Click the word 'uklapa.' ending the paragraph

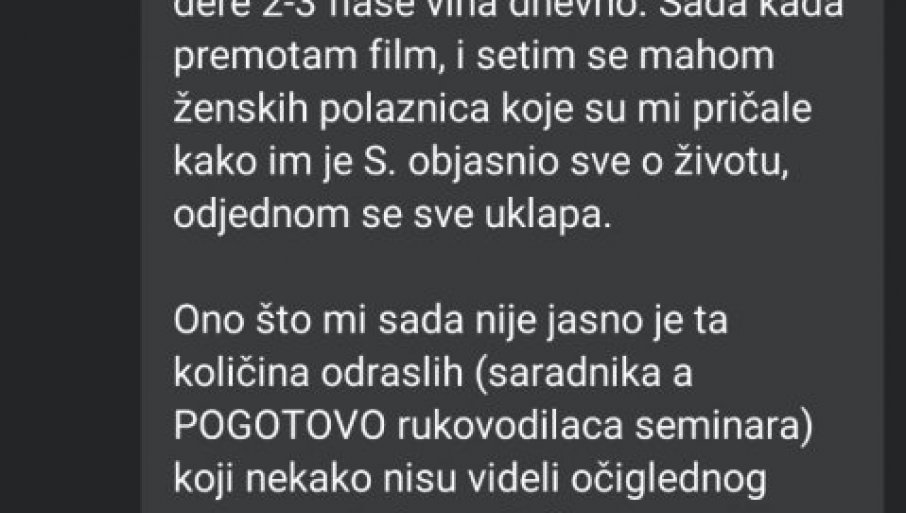tap(547, 216)
